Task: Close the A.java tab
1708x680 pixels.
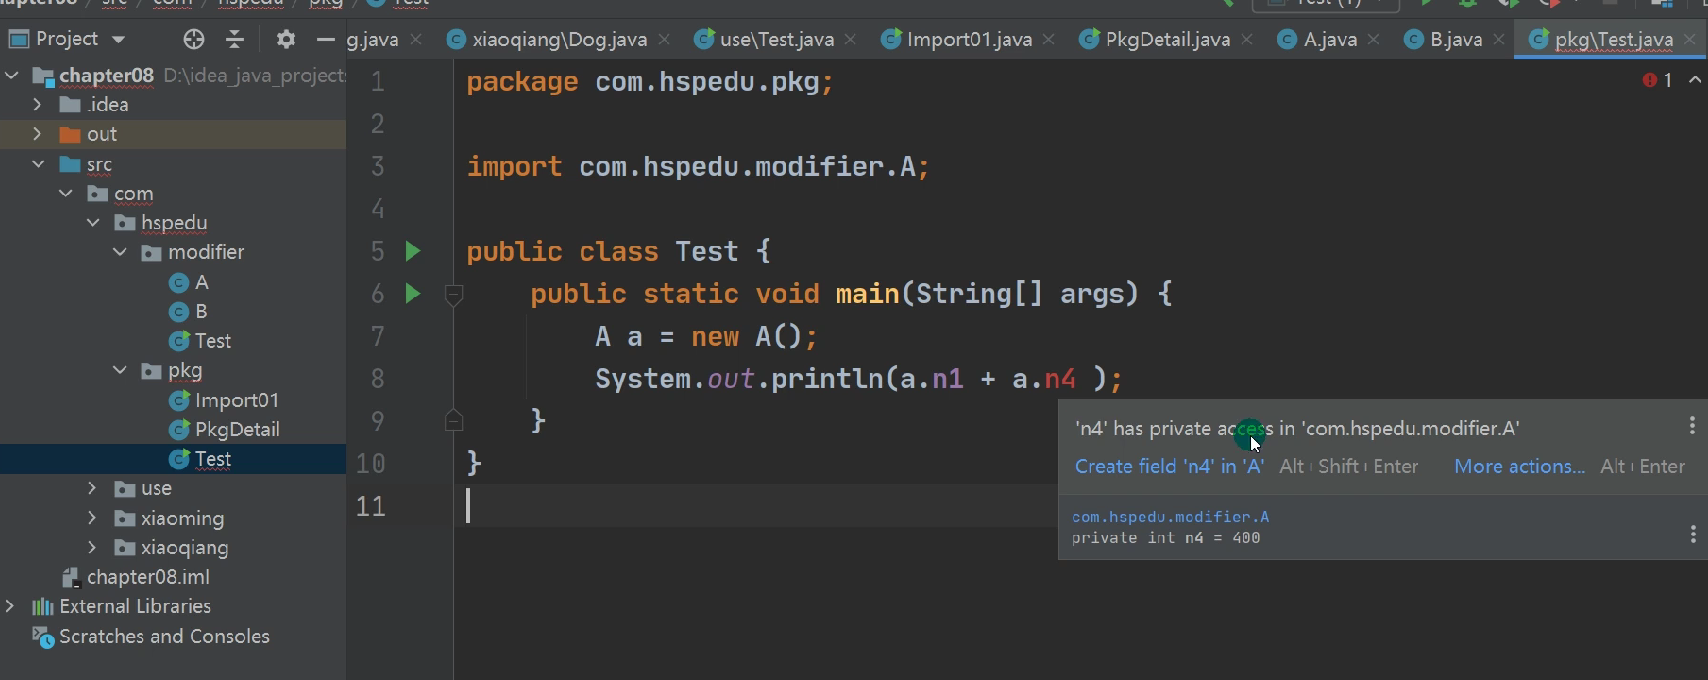Action: [1373, 39]
